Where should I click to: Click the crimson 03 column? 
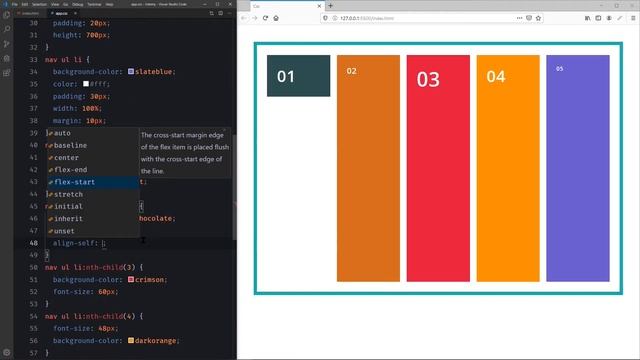pyautogui.click(x=438, y=168)
